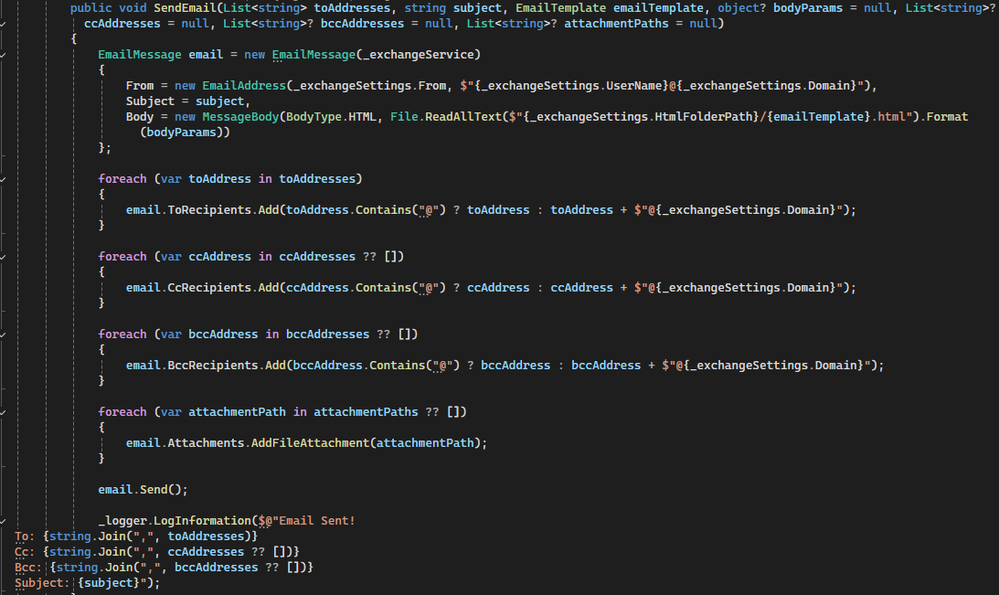This screenshot has height=595, width=999.
Task: Click the bodyParams parameter in the signature
Action: tap(808, 8)
